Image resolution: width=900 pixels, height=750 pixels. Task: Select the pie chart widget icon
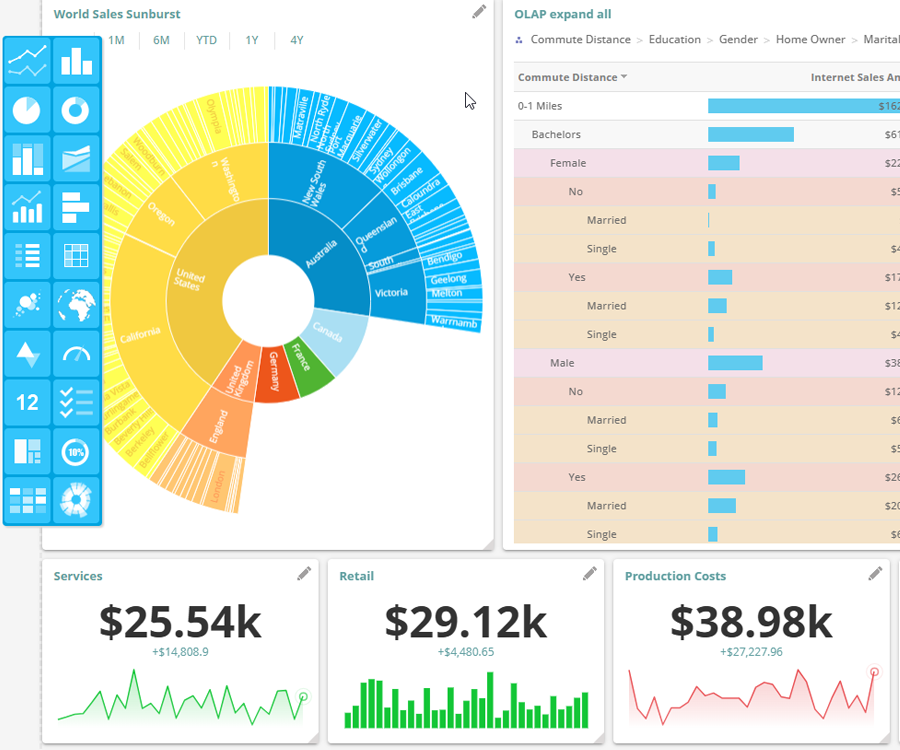(27, 110)
